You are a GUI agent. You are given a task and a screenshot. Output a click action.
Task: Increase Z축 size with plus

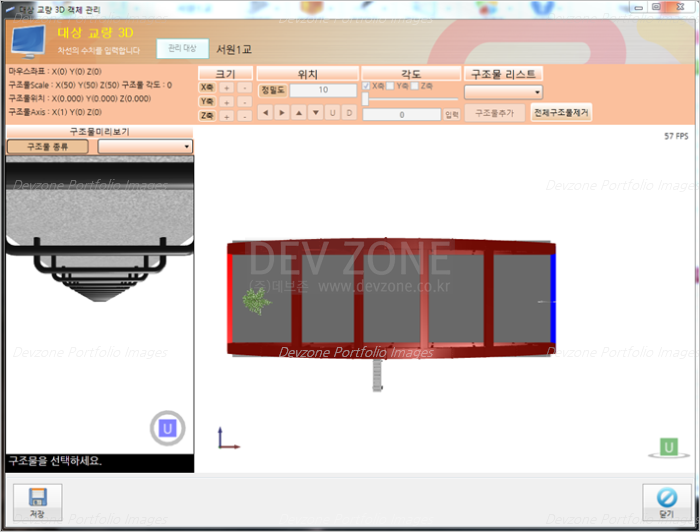click(226, 116)
